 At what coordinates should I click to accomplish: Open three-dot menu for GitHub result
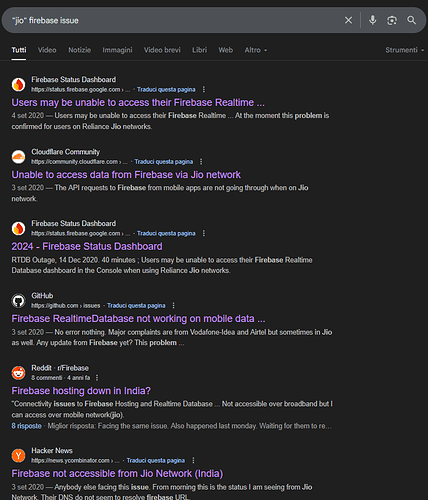[173, 306]
